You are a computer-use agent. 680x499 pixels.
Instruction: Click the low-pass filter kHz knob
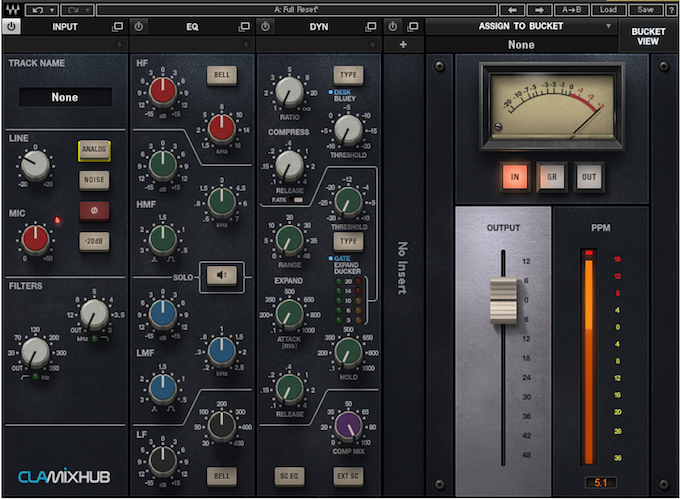94,314
